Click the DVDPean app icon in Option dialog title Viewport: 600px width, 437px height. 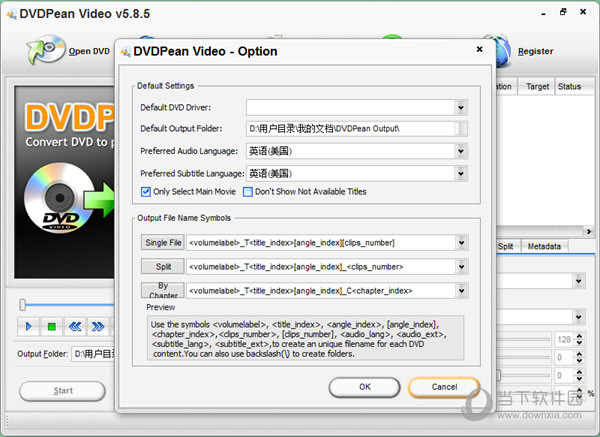pyautogui.click(x=126, y=52)
